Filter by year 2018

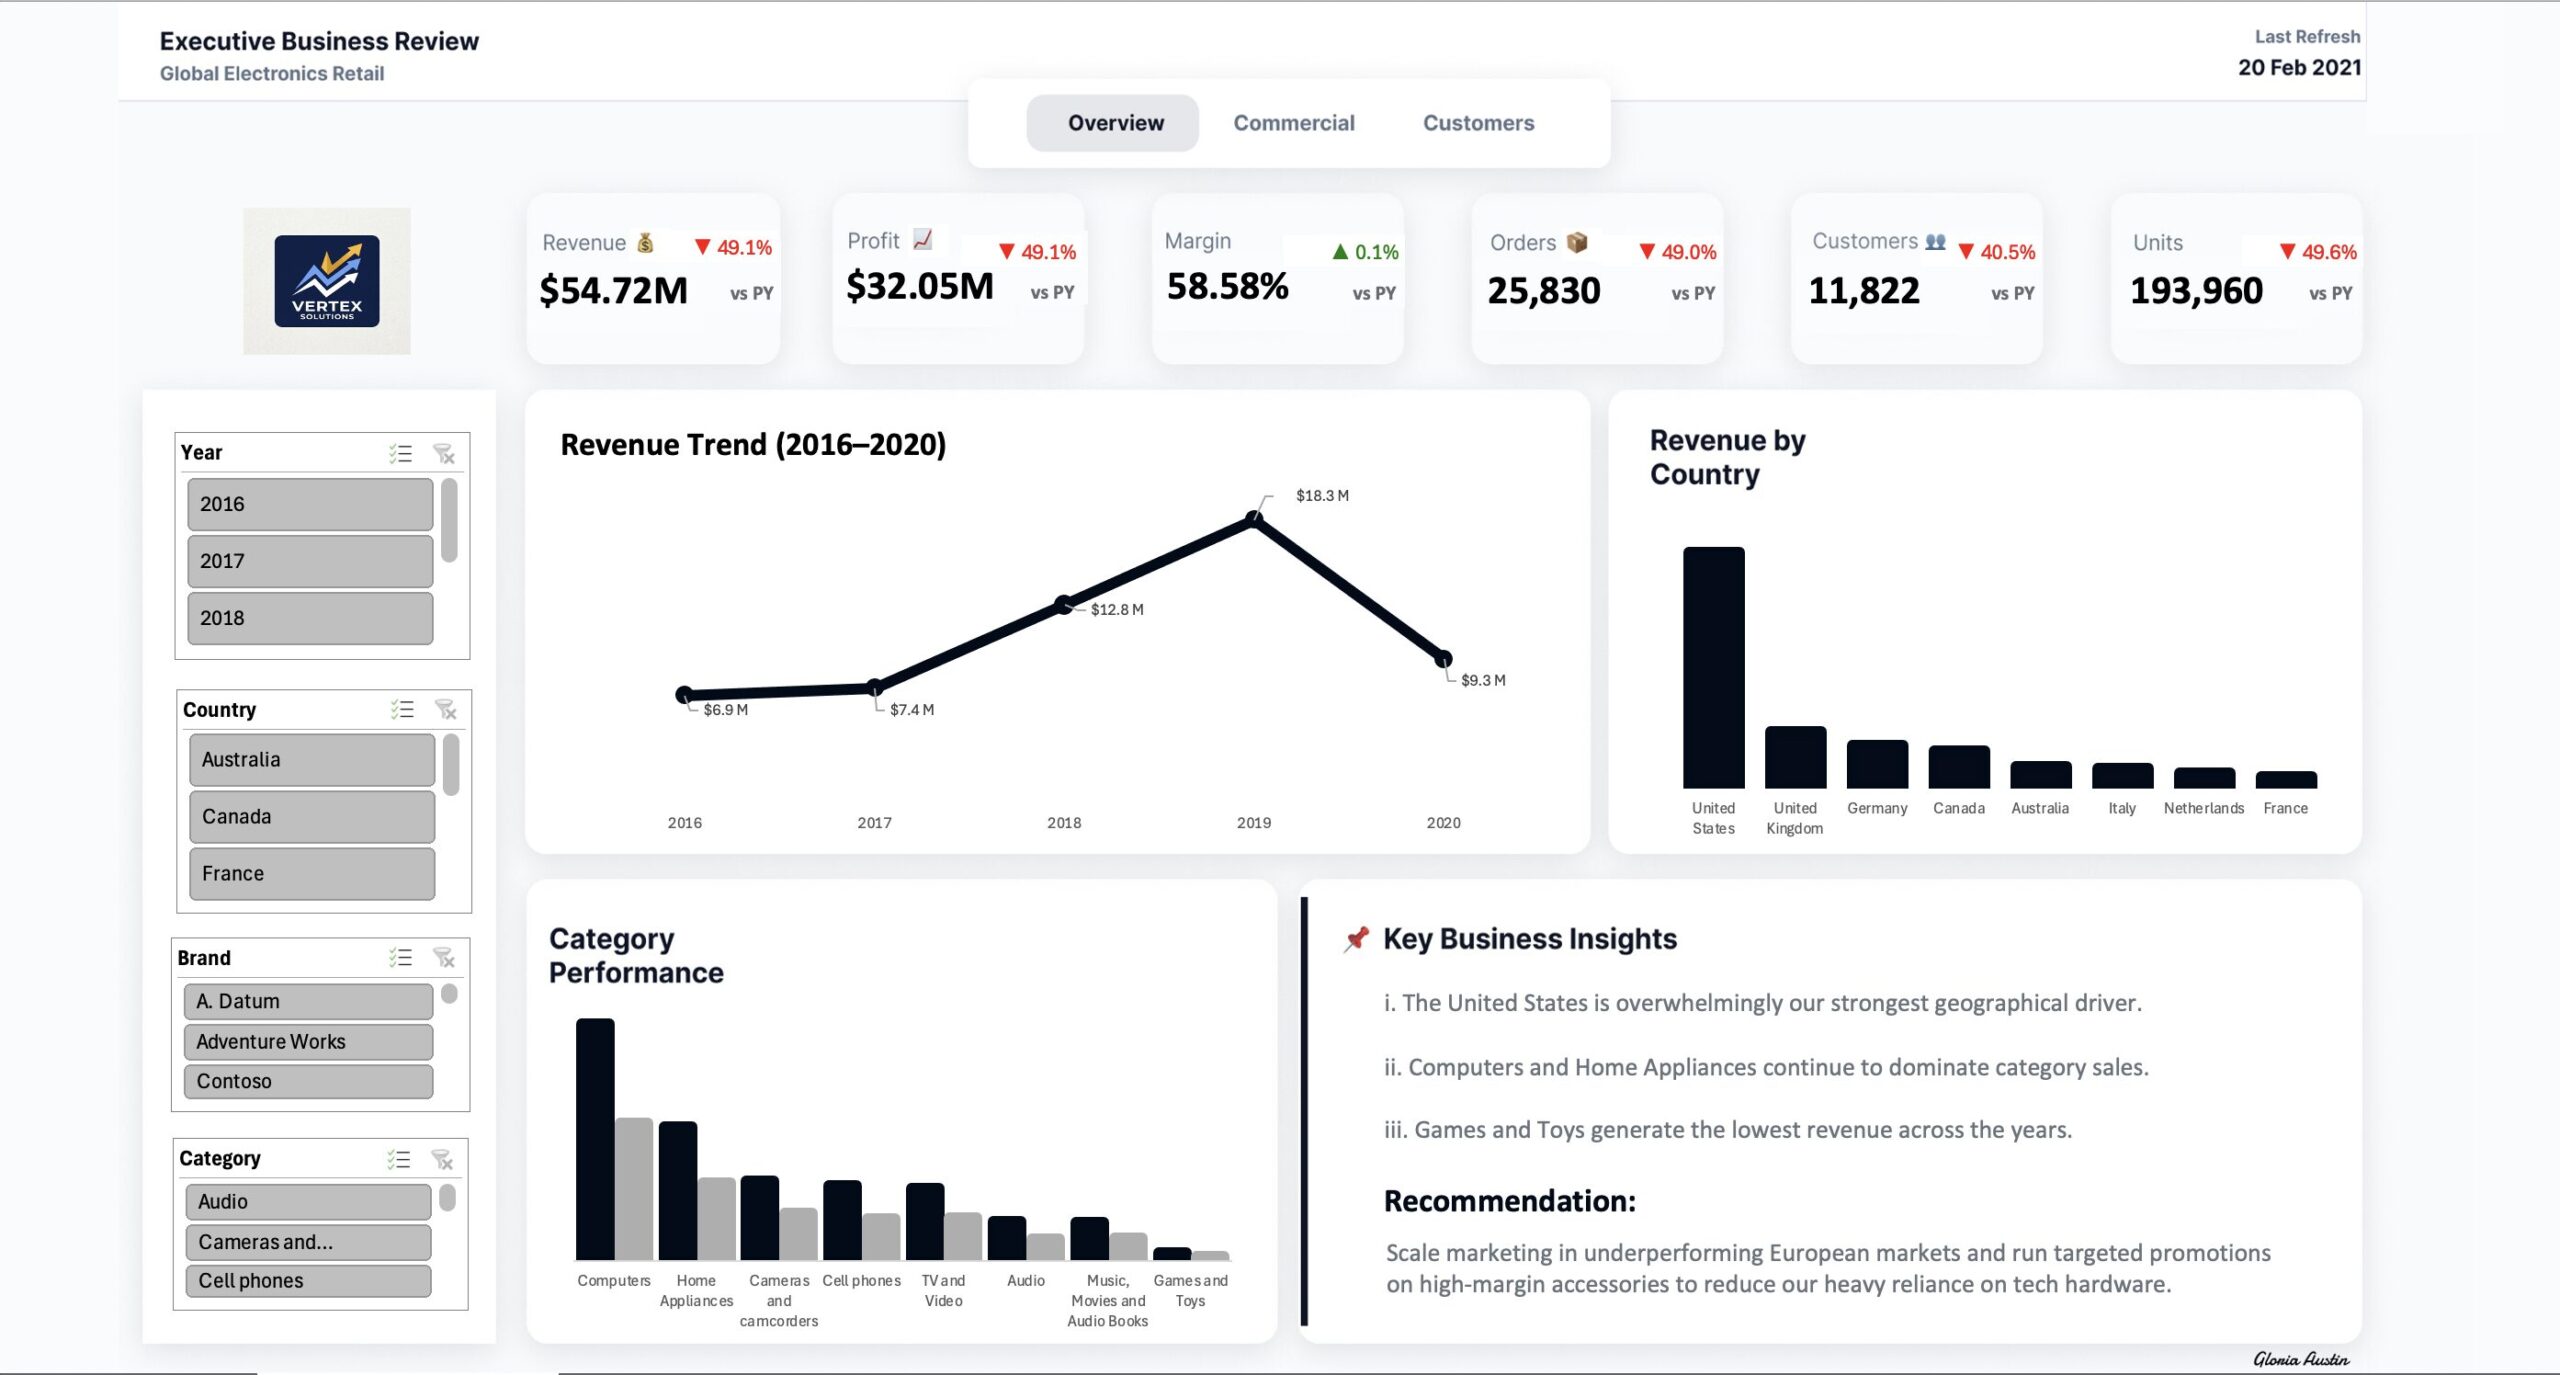tap(310, 618)
